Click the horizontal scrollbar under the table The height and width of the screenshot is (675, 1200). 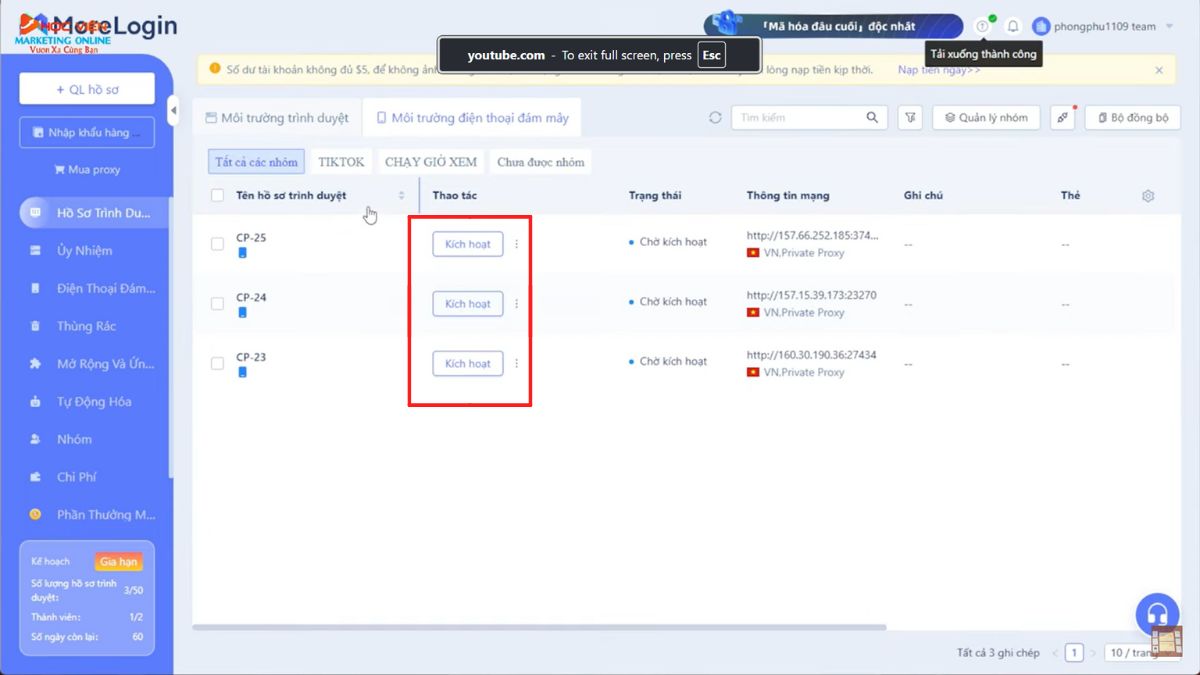(540, 627)
